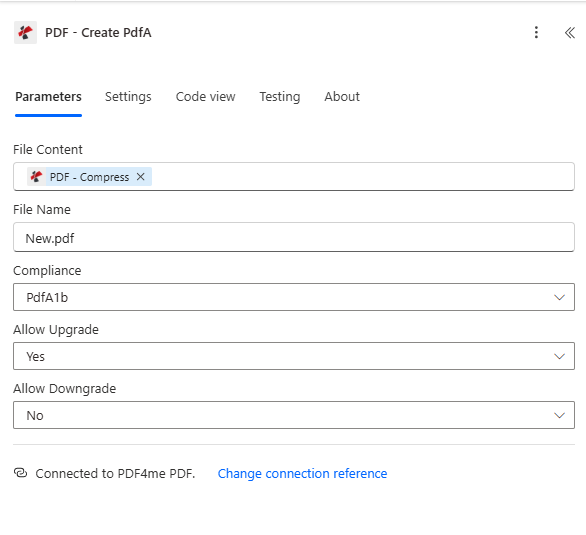
Task: Click the connection link icon
Action: click(21, 473)
